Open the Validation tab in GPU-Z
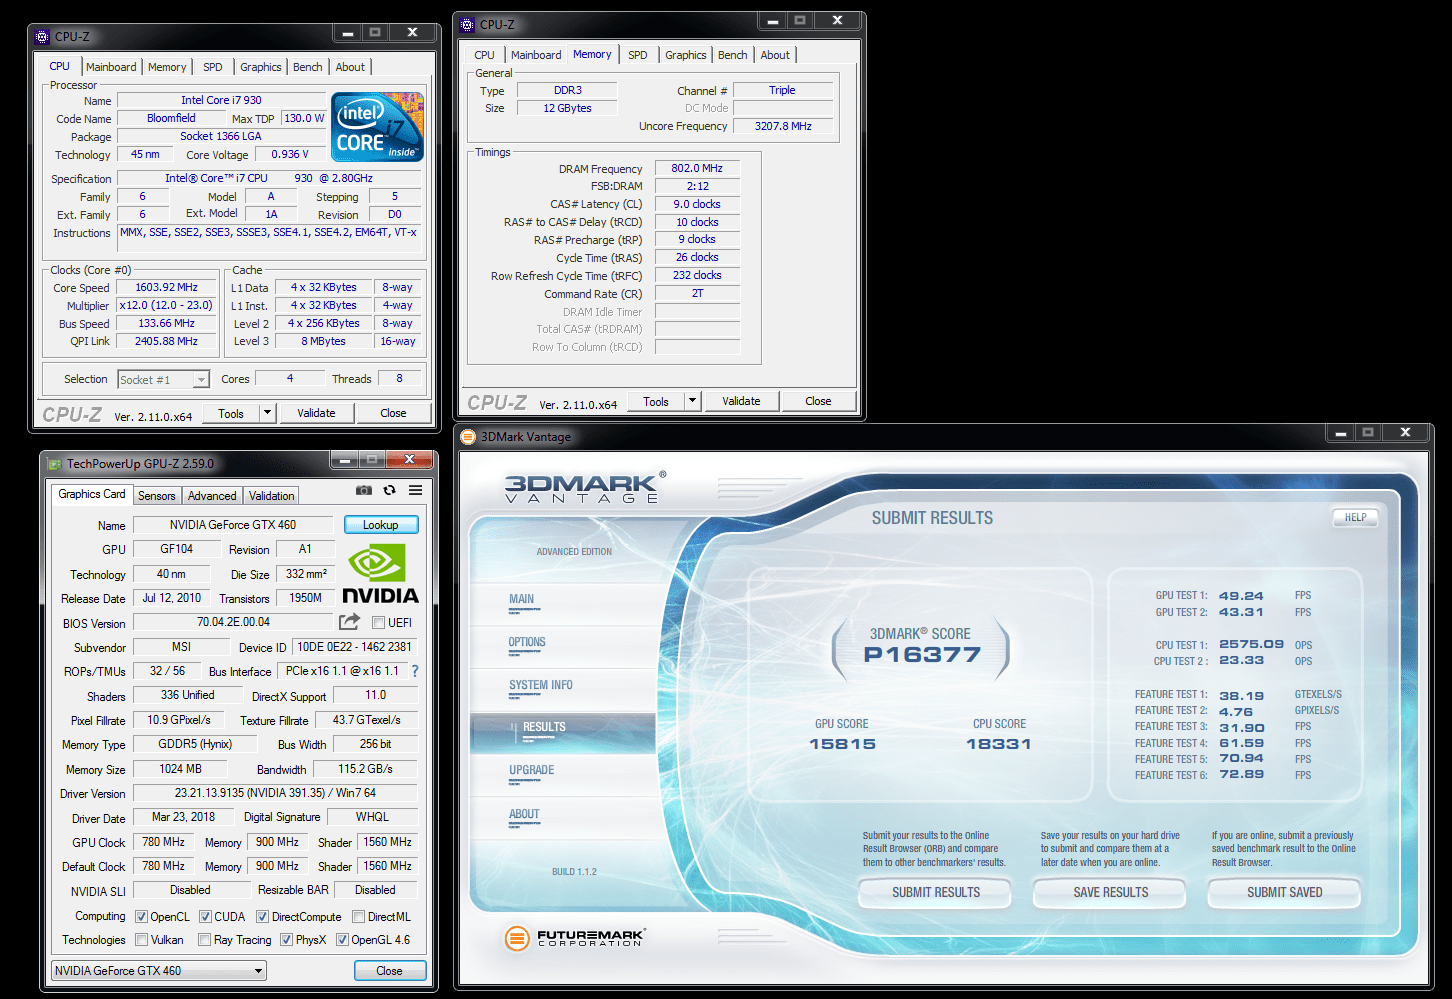This screenshot has height=999, width=1452. [271, 495]
